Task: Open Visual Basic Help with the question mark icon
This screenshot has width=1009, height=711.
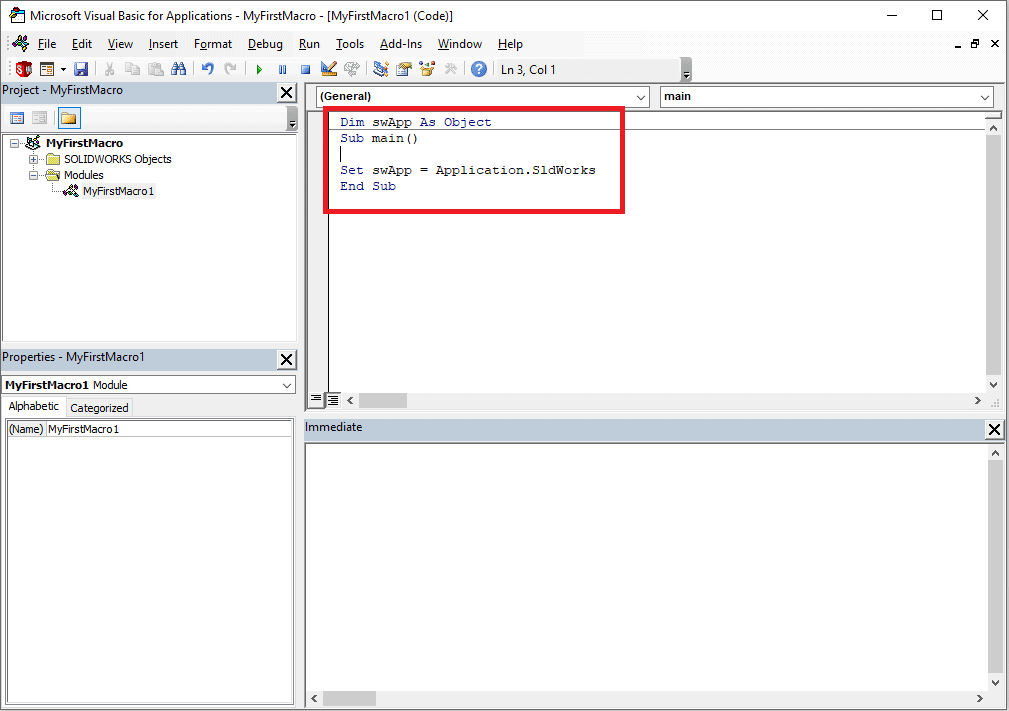Action: tap(479, 69)
